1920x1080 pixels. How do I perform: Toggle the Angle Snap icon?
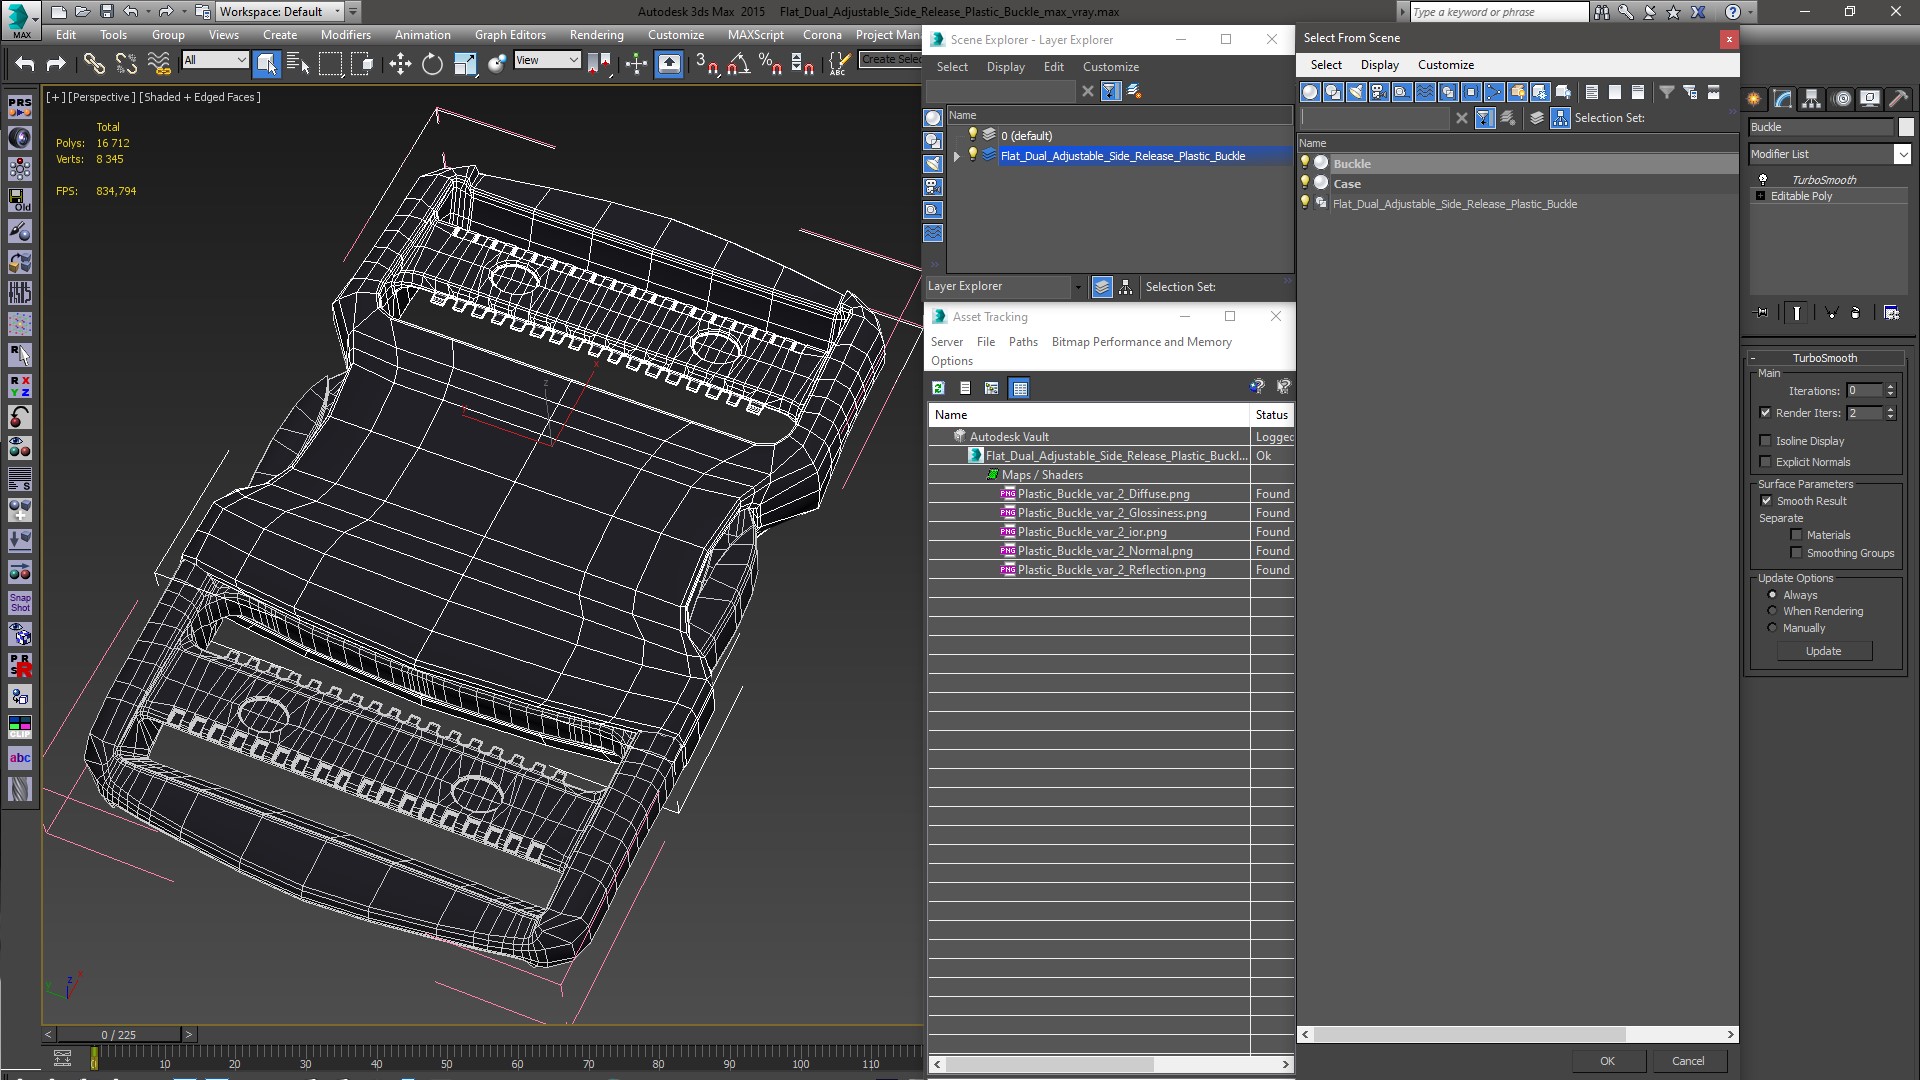click(x=738, y=63)
